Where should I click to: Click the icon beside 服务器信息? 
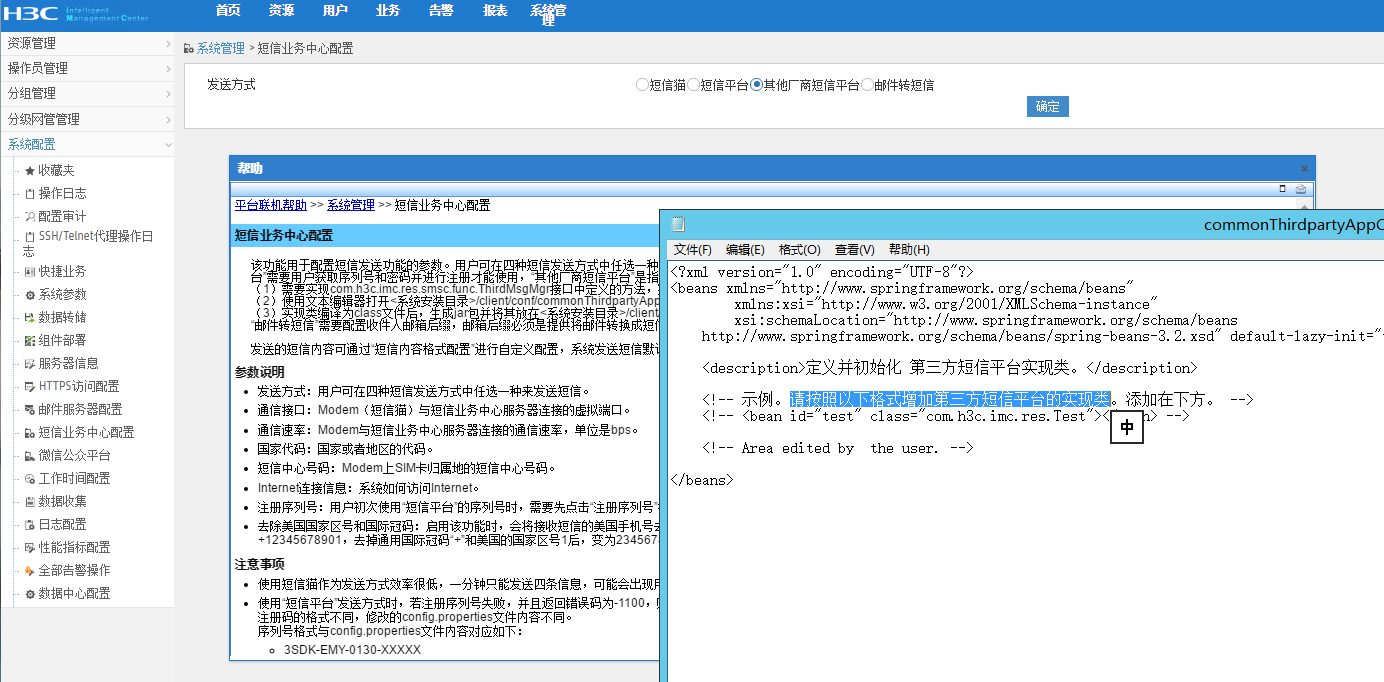pos(30,364)
